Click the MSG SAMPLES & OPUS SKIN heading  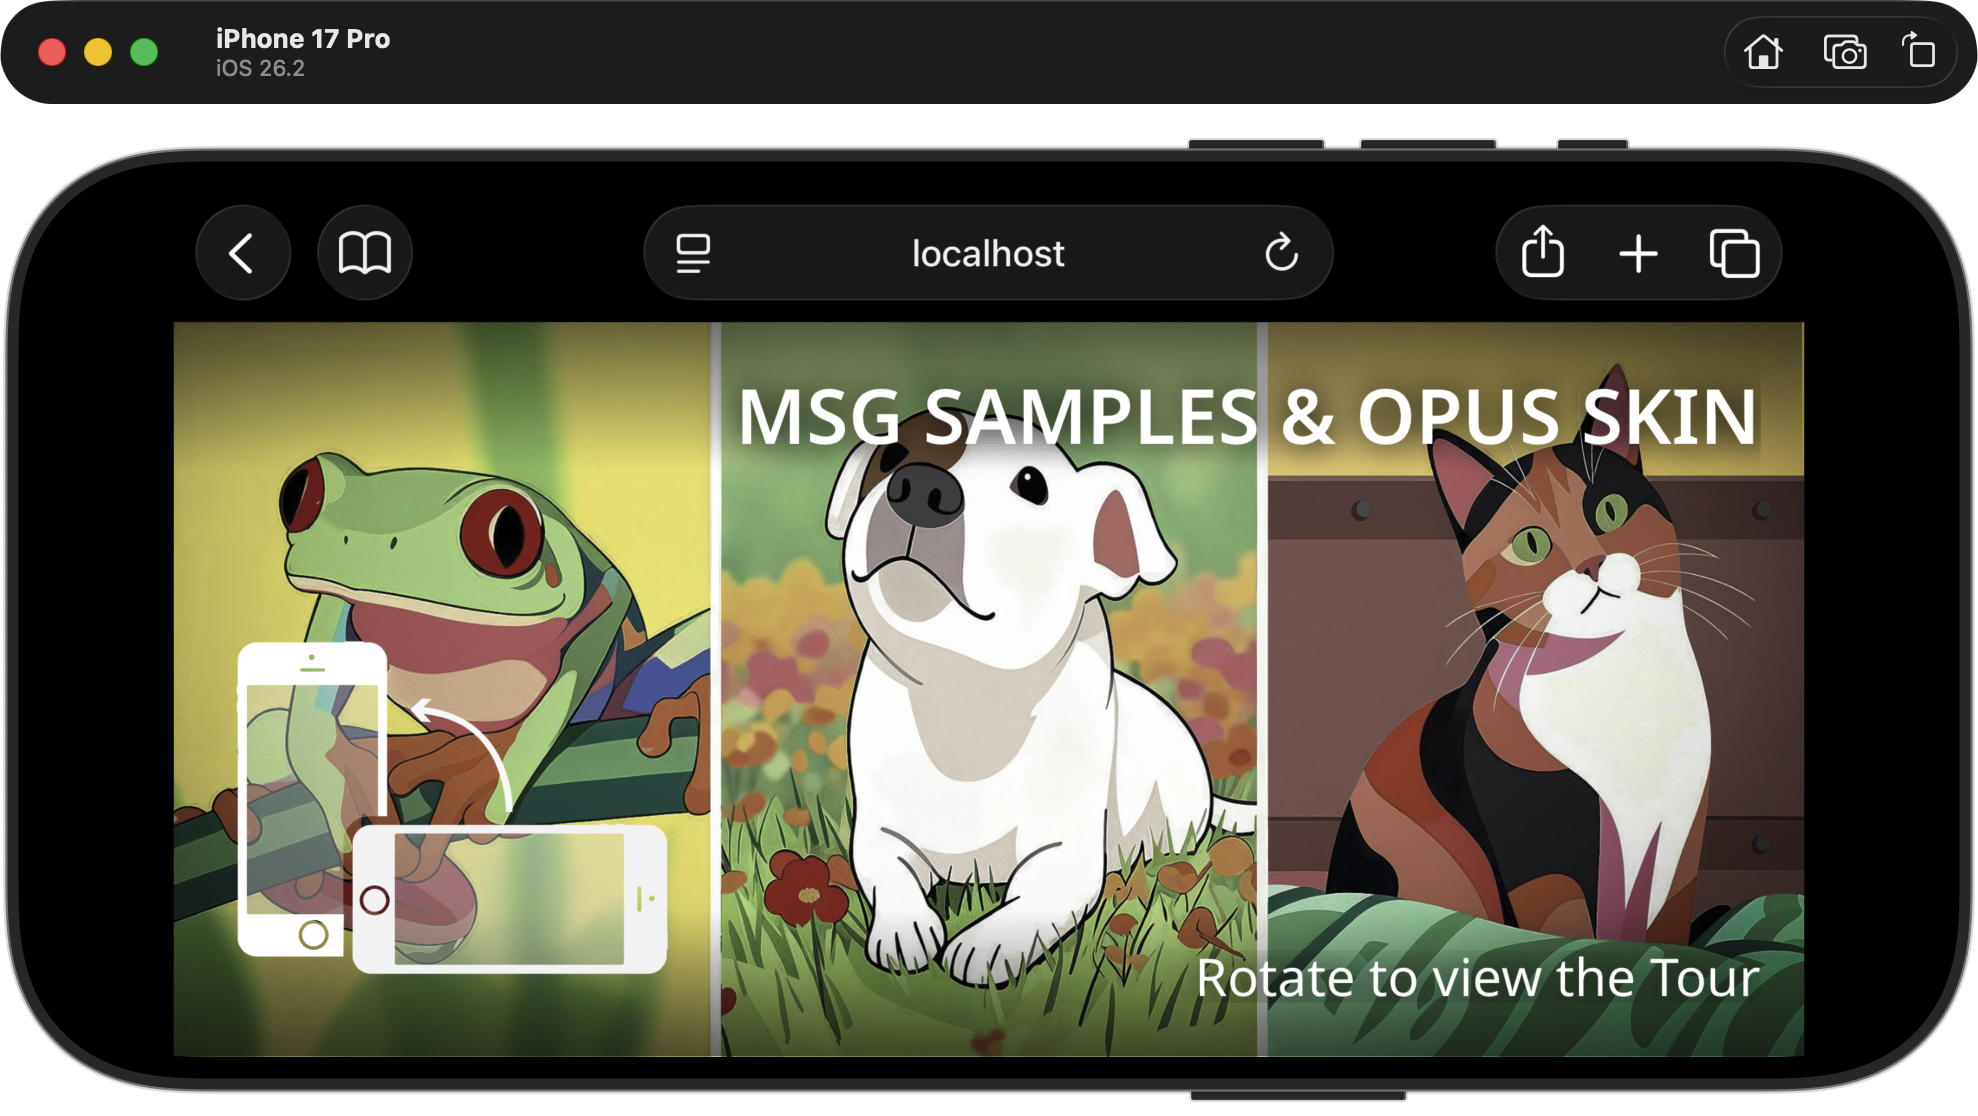point(1246,418)
